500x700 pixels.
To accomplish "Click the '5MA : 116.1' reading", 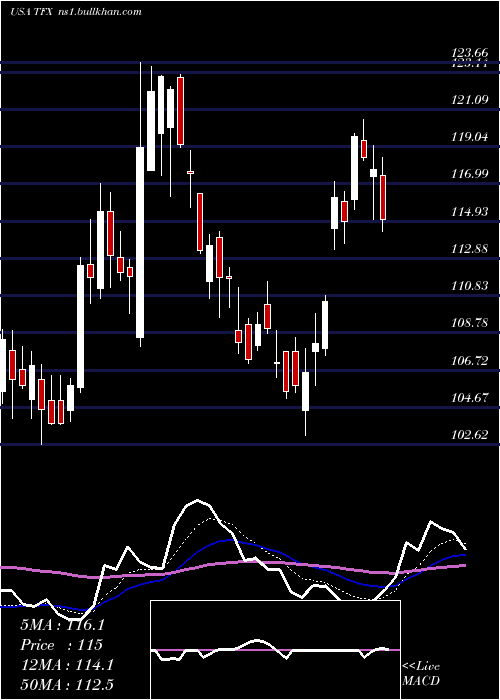I will click(62, 625).
